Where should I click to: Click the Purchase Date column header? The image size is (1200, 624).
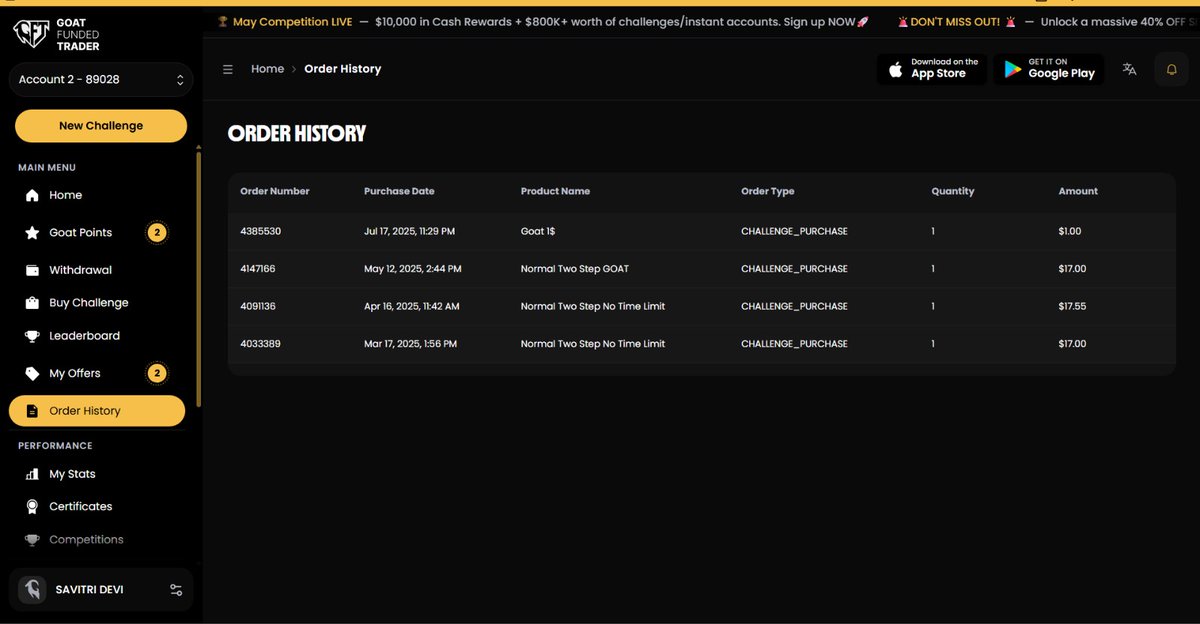point(399,191)
